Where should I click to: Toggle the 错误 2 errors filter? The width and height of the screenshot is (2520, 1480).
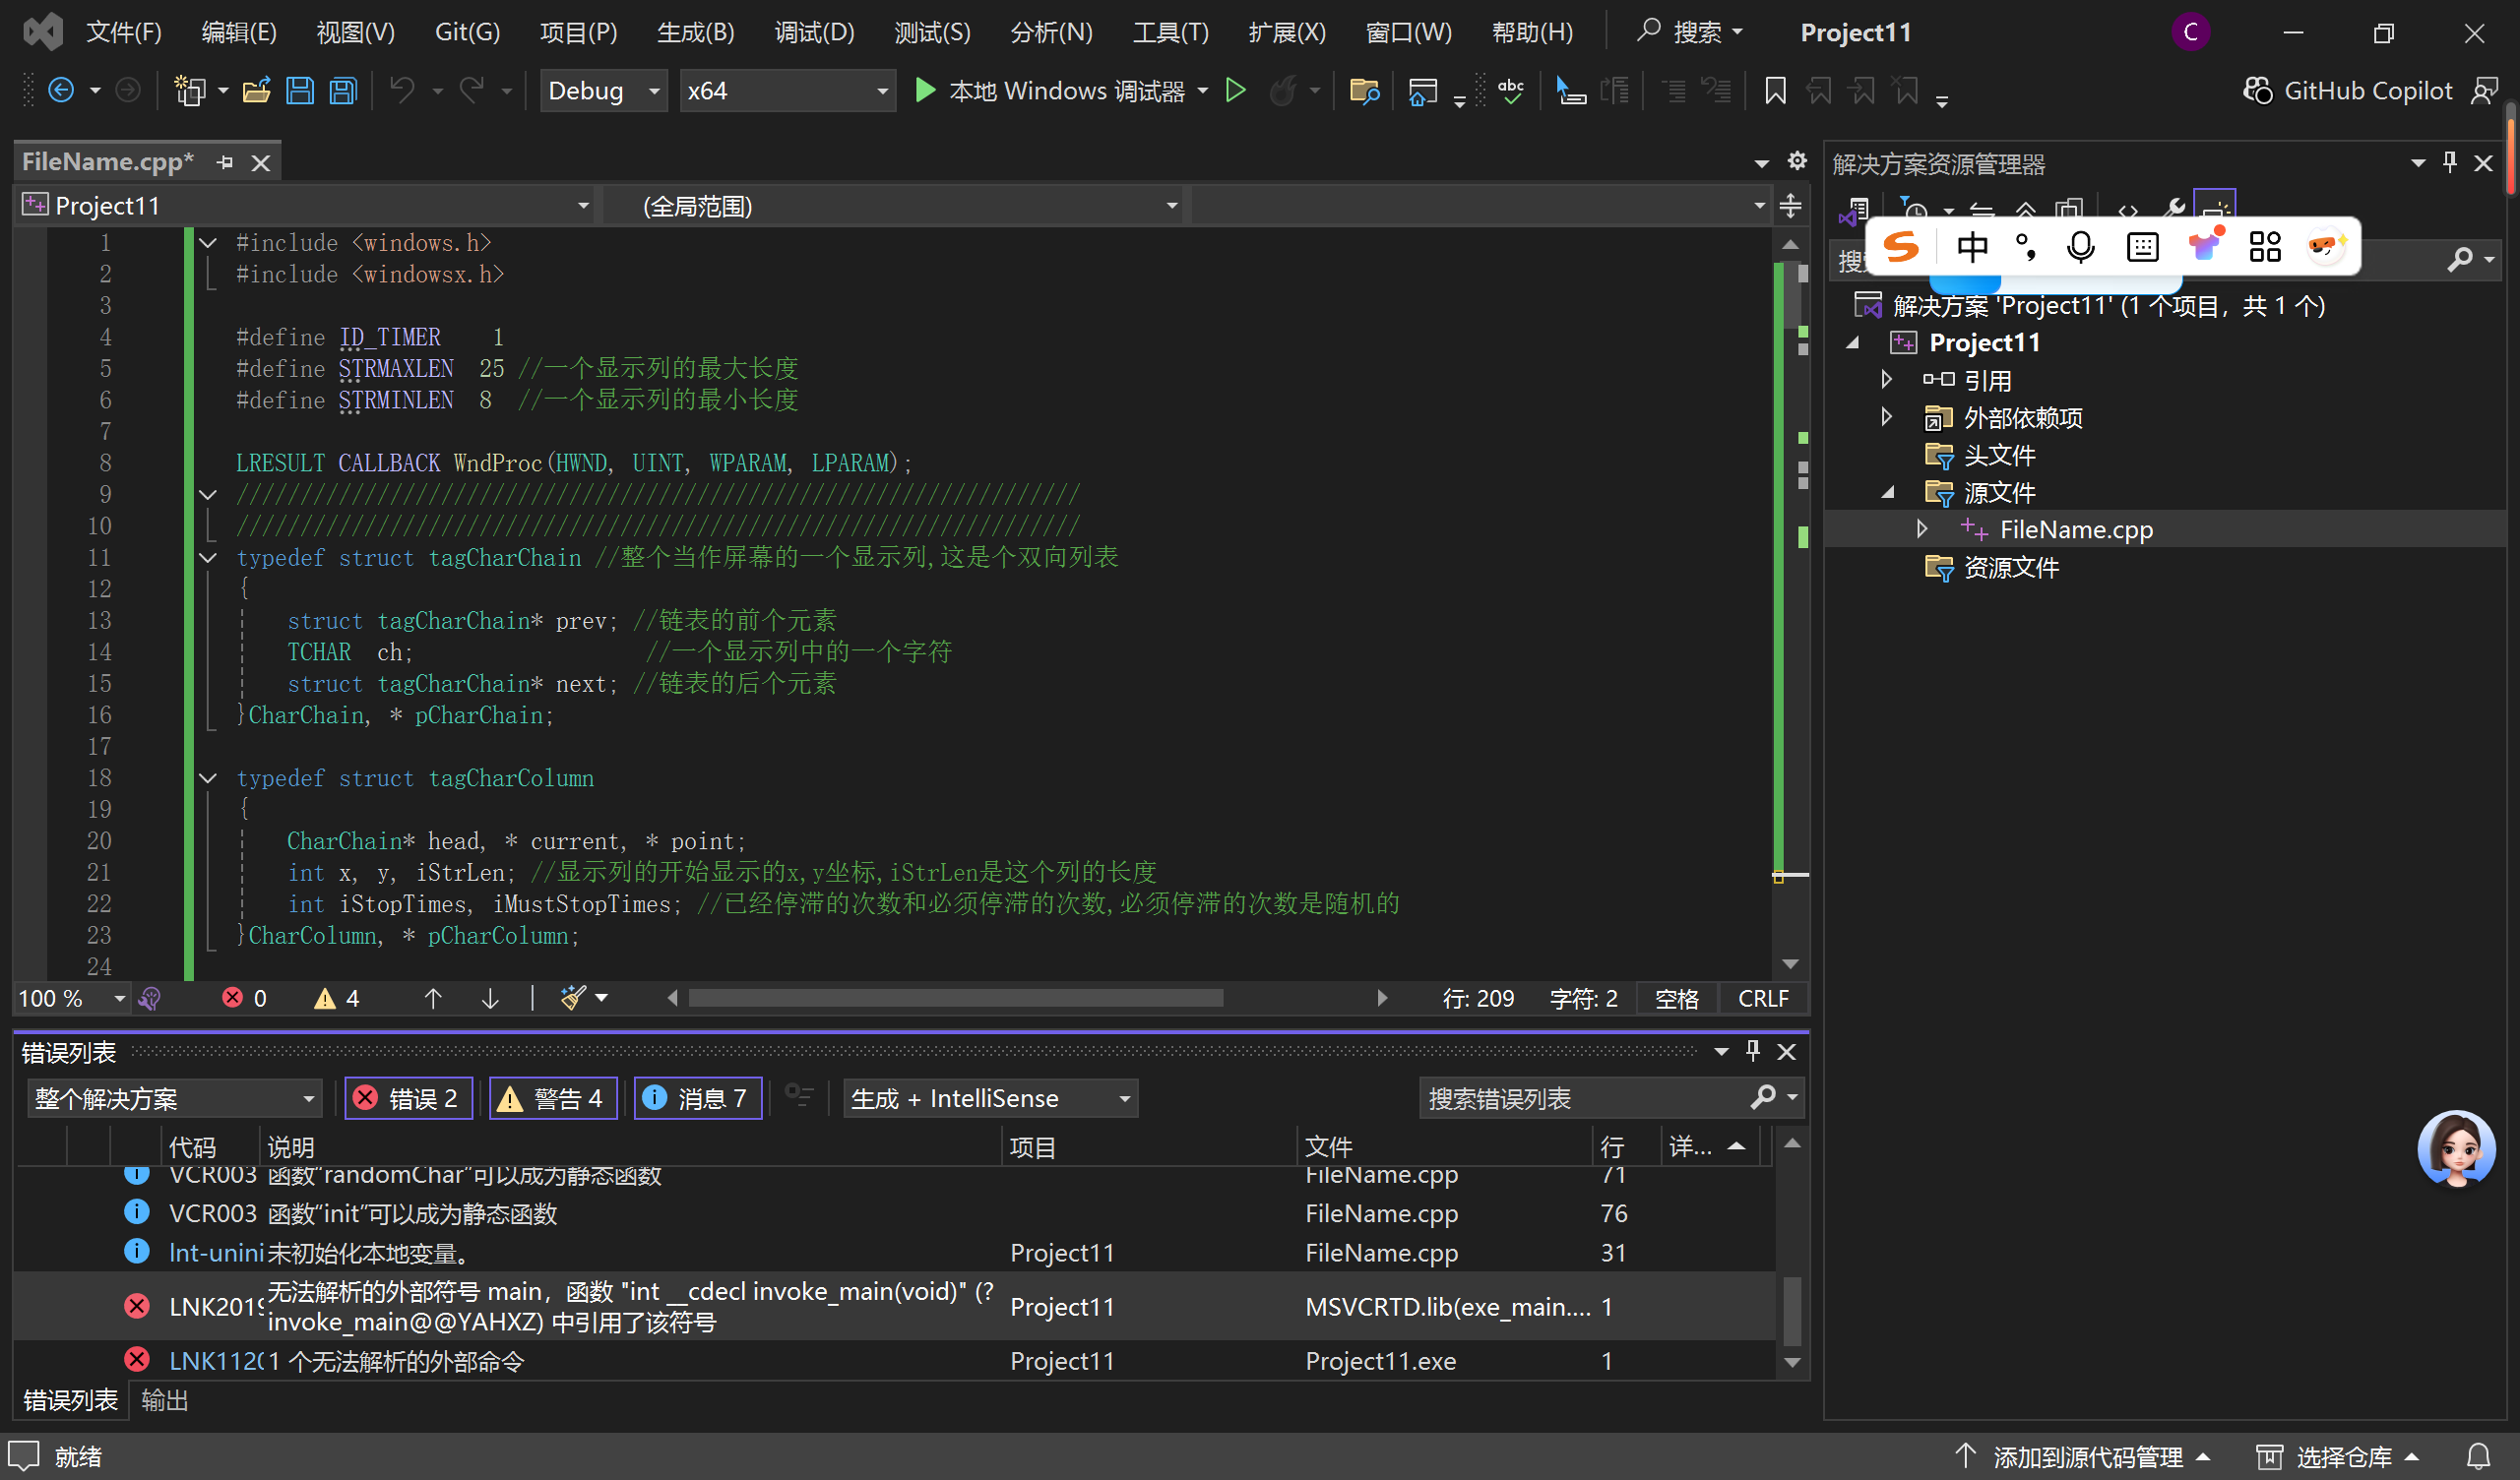408,1098
